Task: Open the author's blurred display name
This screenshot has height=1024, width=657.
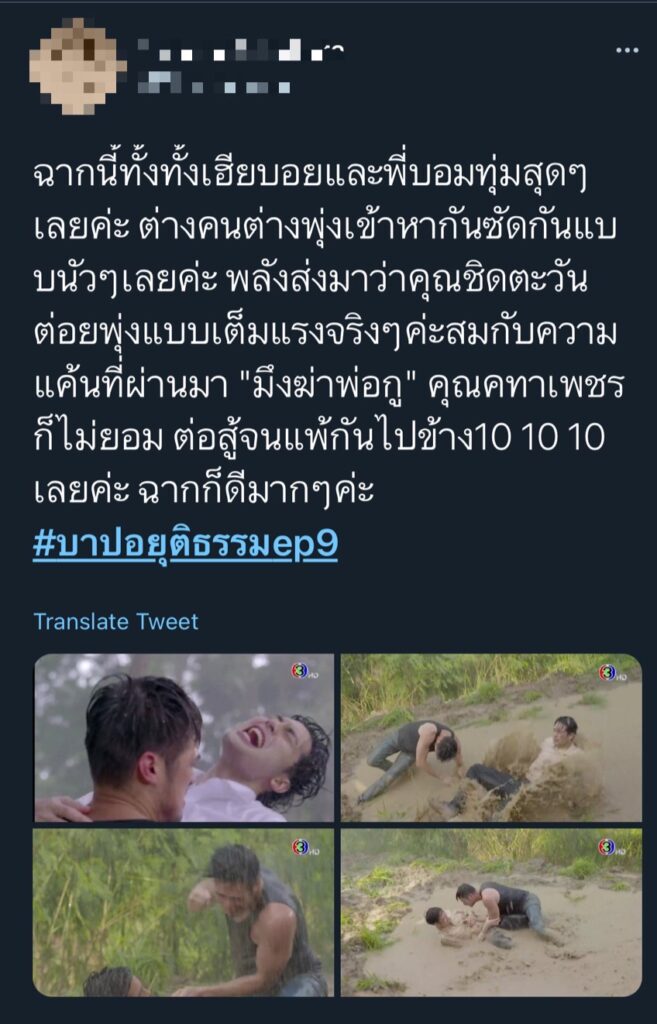Action: [x=240, y=50]
